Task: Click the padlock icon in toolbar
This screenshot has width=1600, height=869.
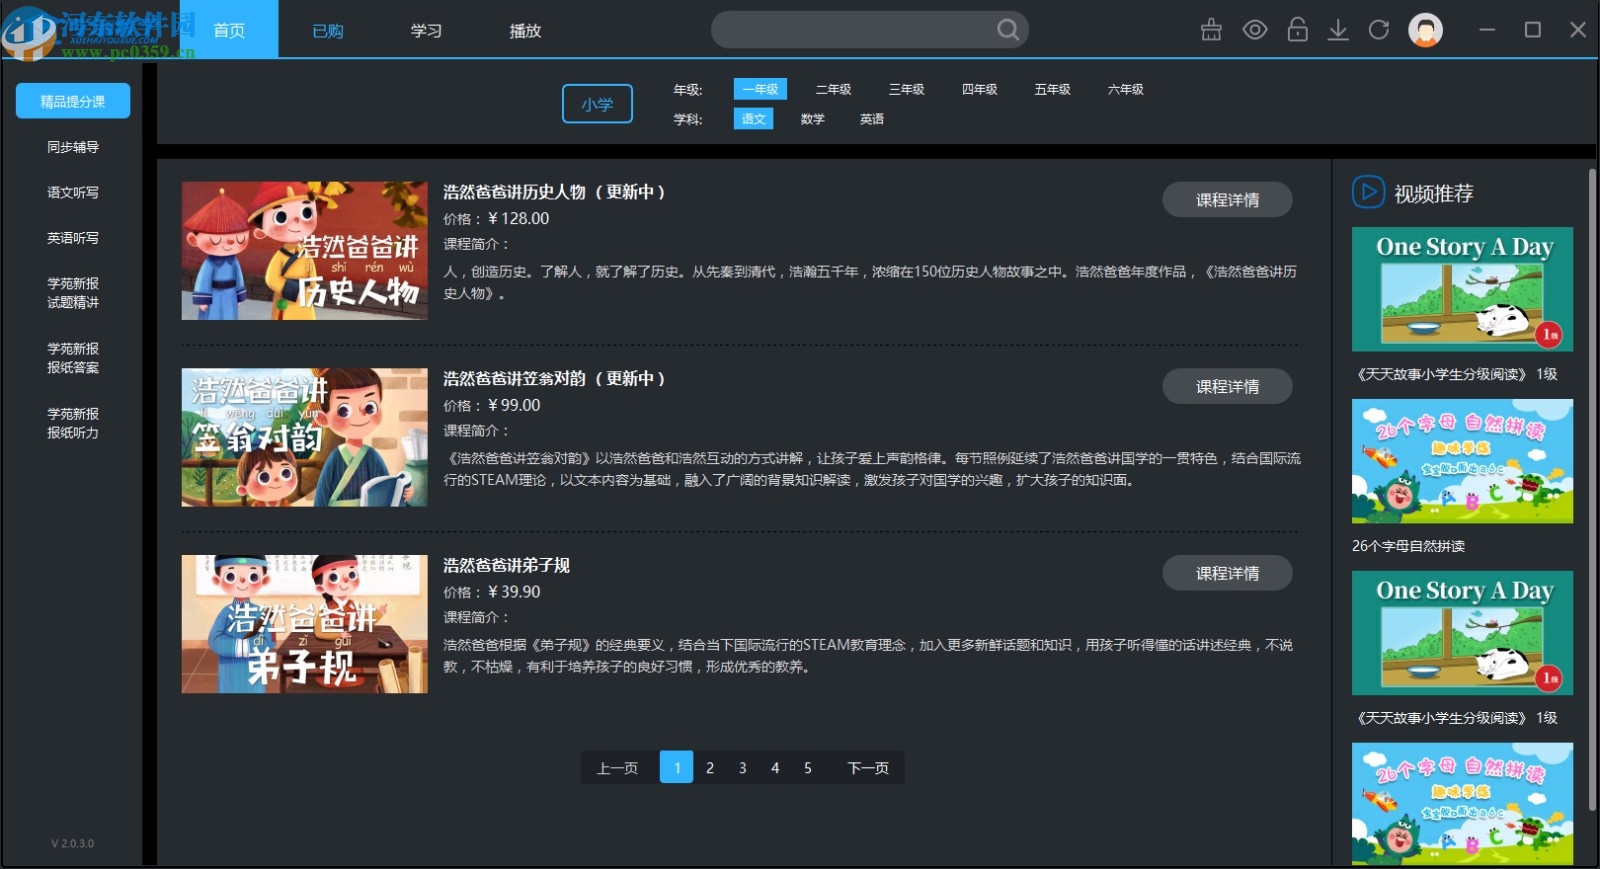Action: pos(1297,30)
